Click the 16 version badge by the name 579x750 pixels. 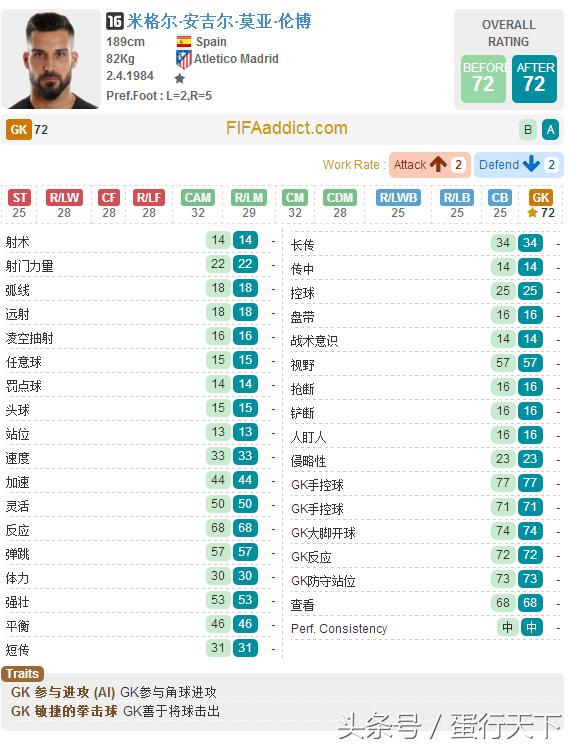tap(114, 21)
